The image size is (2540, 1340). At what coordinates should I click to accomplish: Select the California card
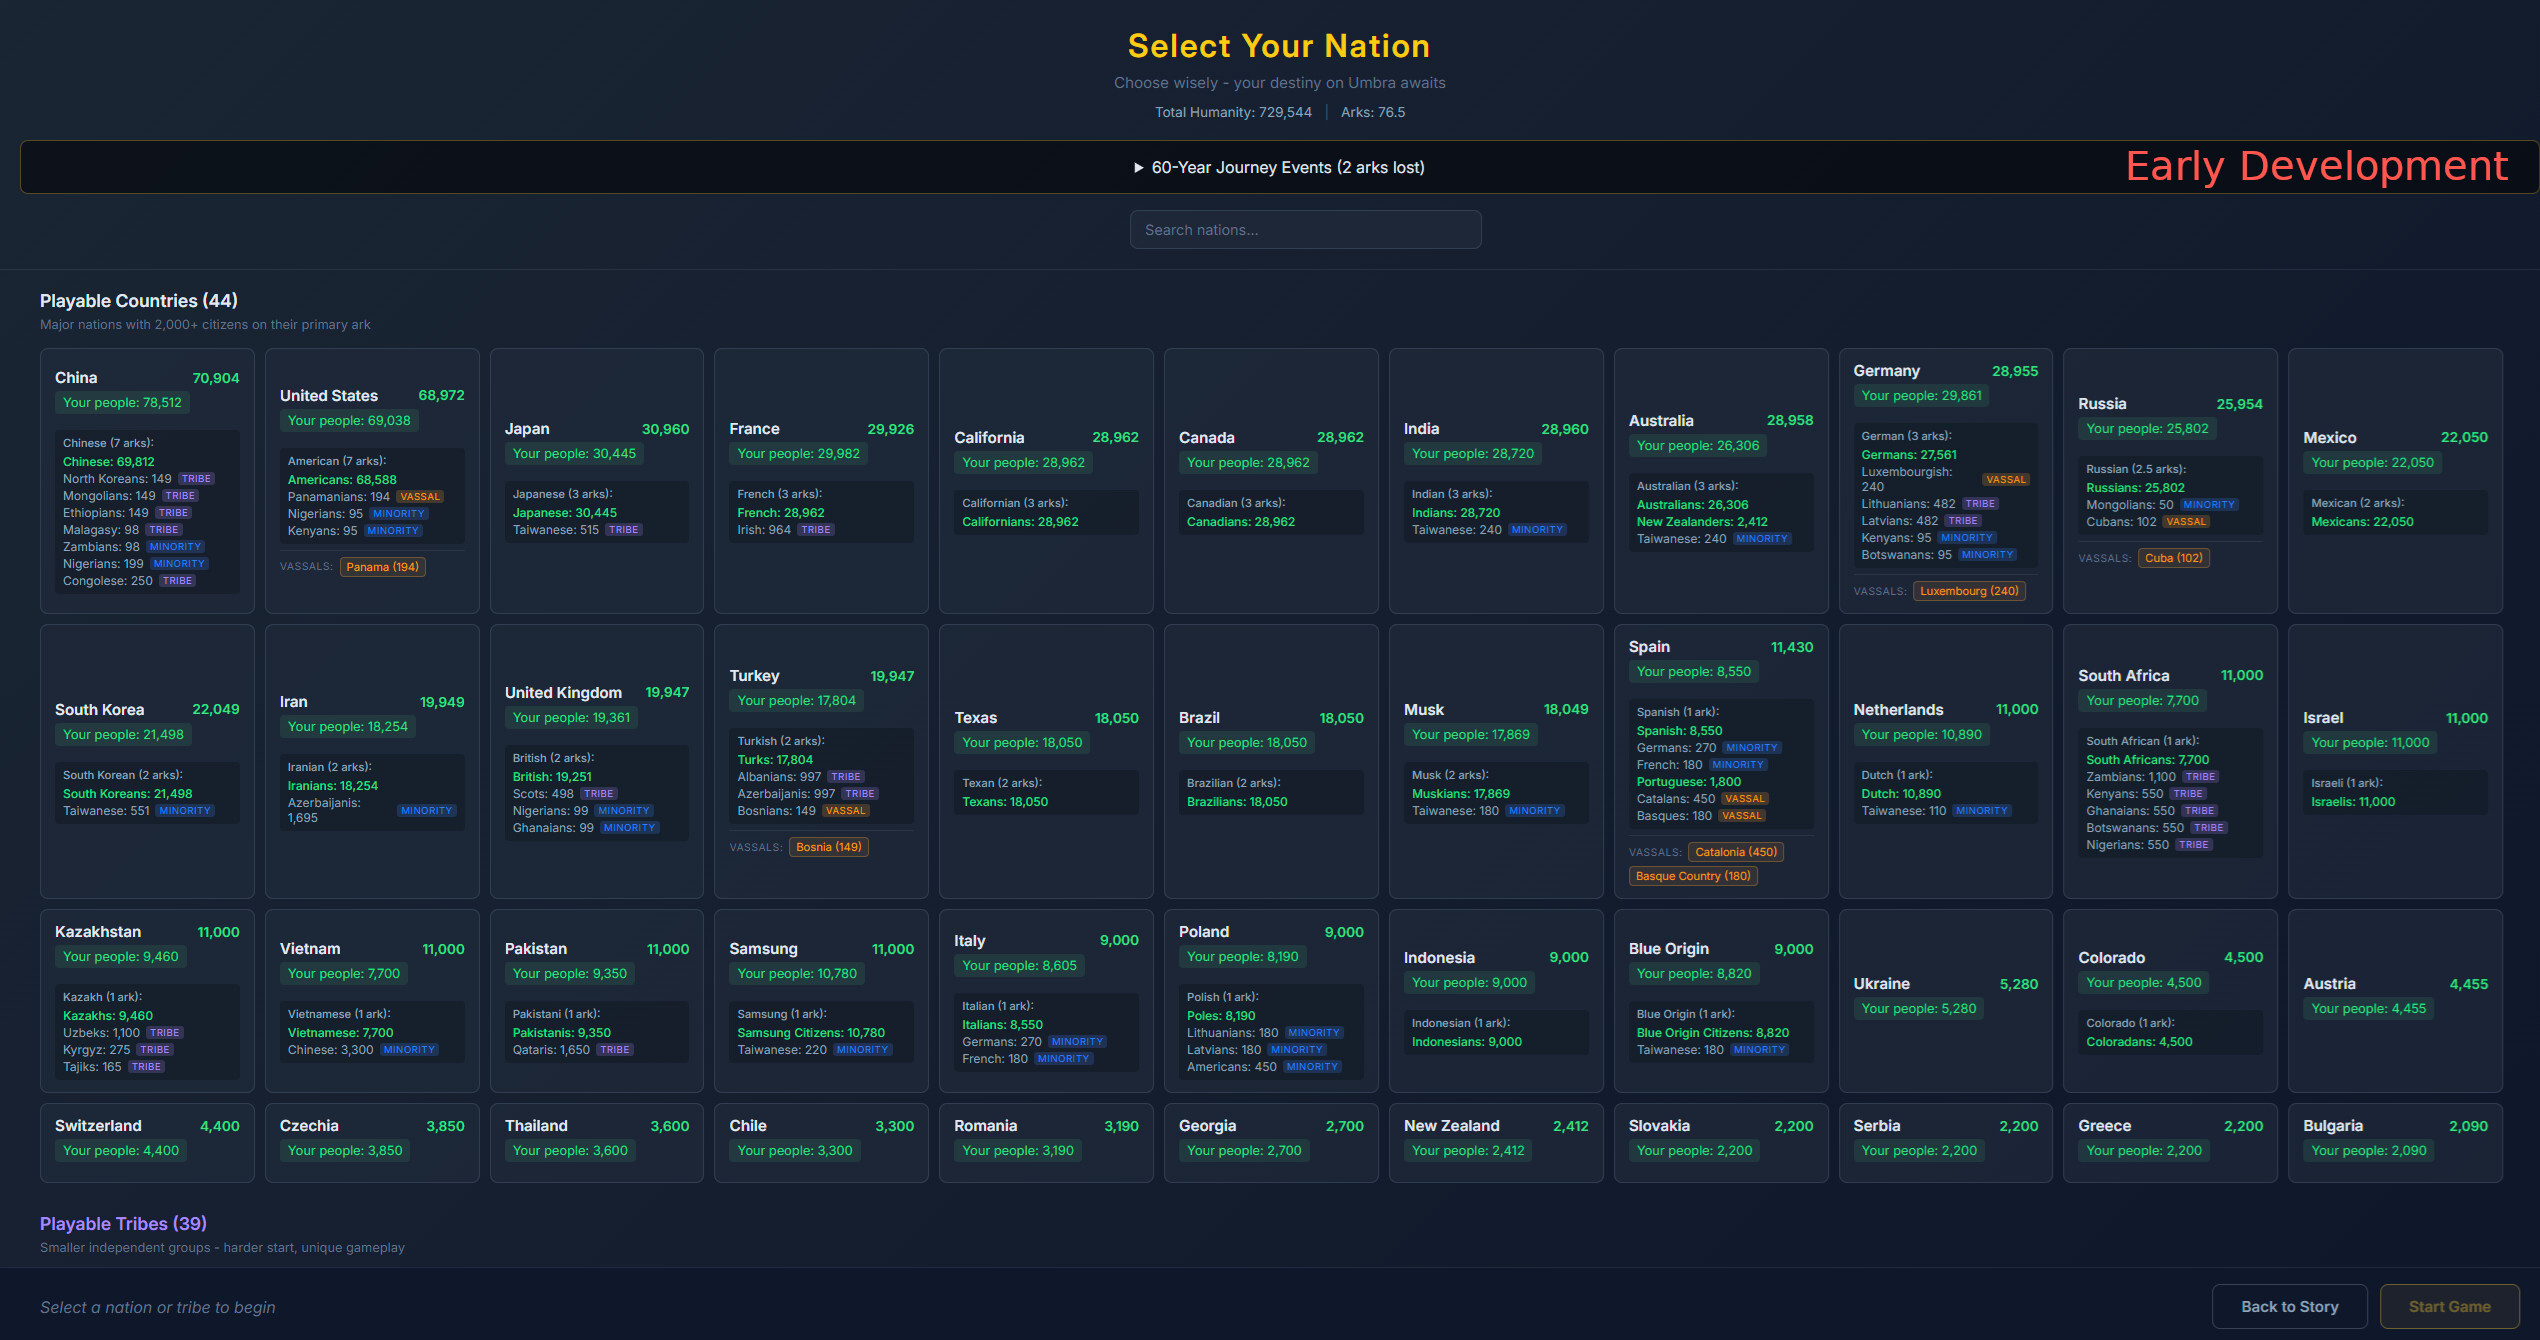coord(1046,480)
